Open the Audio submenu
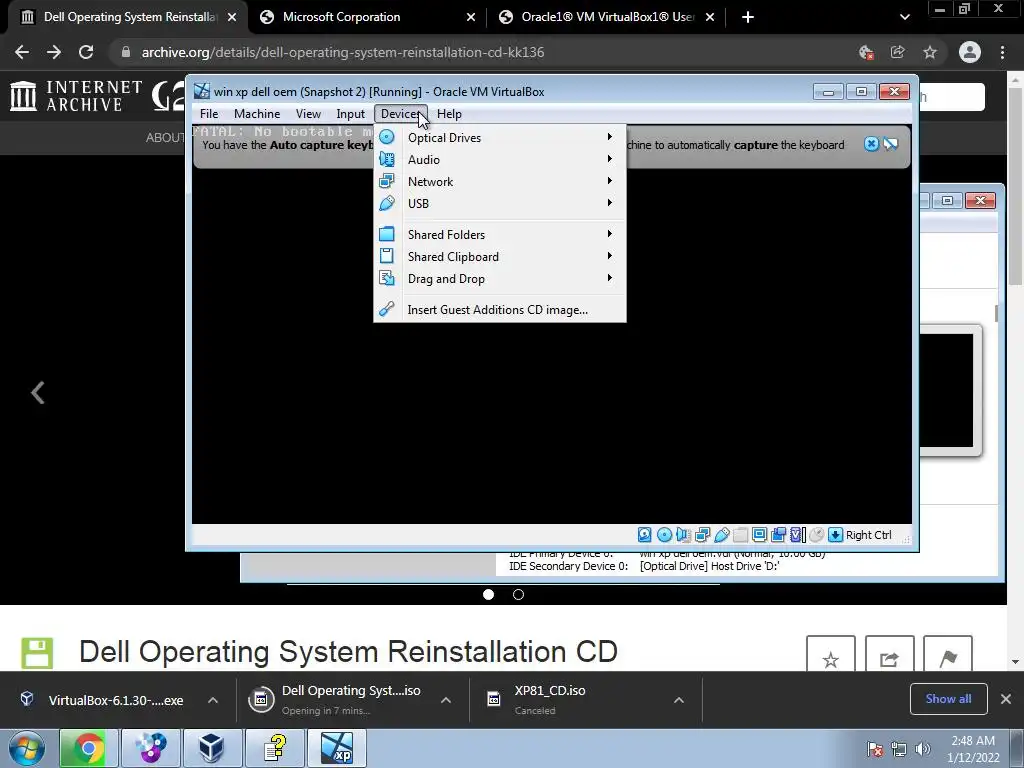Image resolution: width=1024 pixels, height=768 pixels. tap(500, 159)
